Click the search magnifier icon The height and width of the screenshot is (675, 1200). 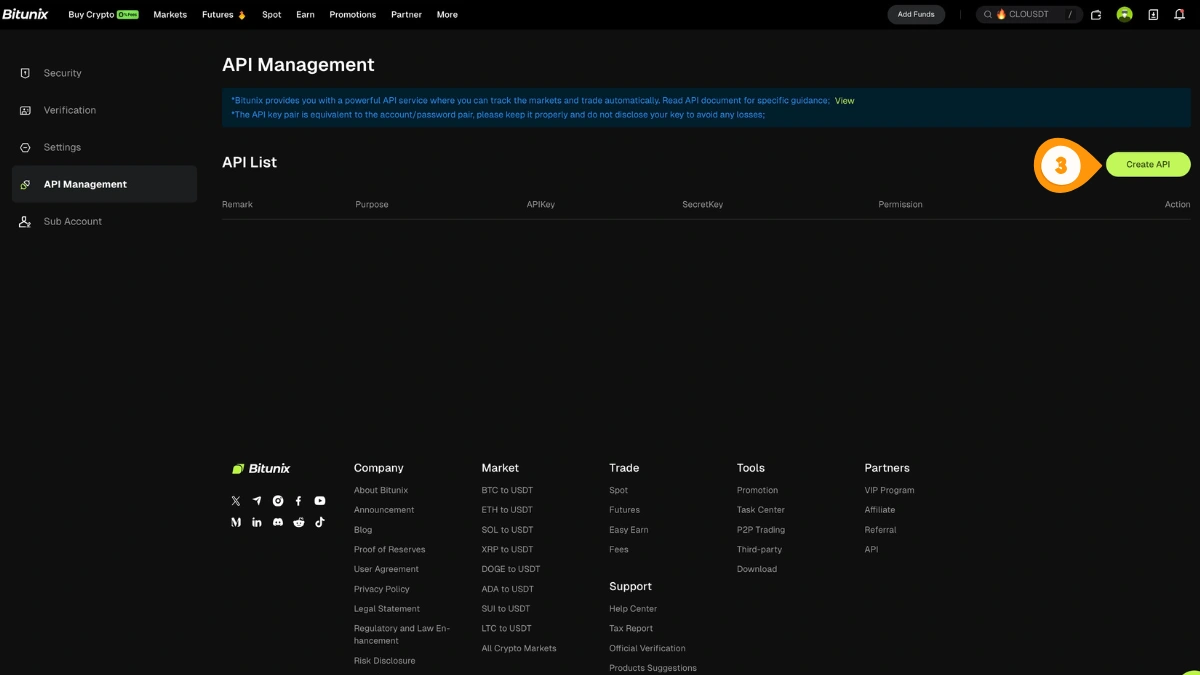coord(988,15)
